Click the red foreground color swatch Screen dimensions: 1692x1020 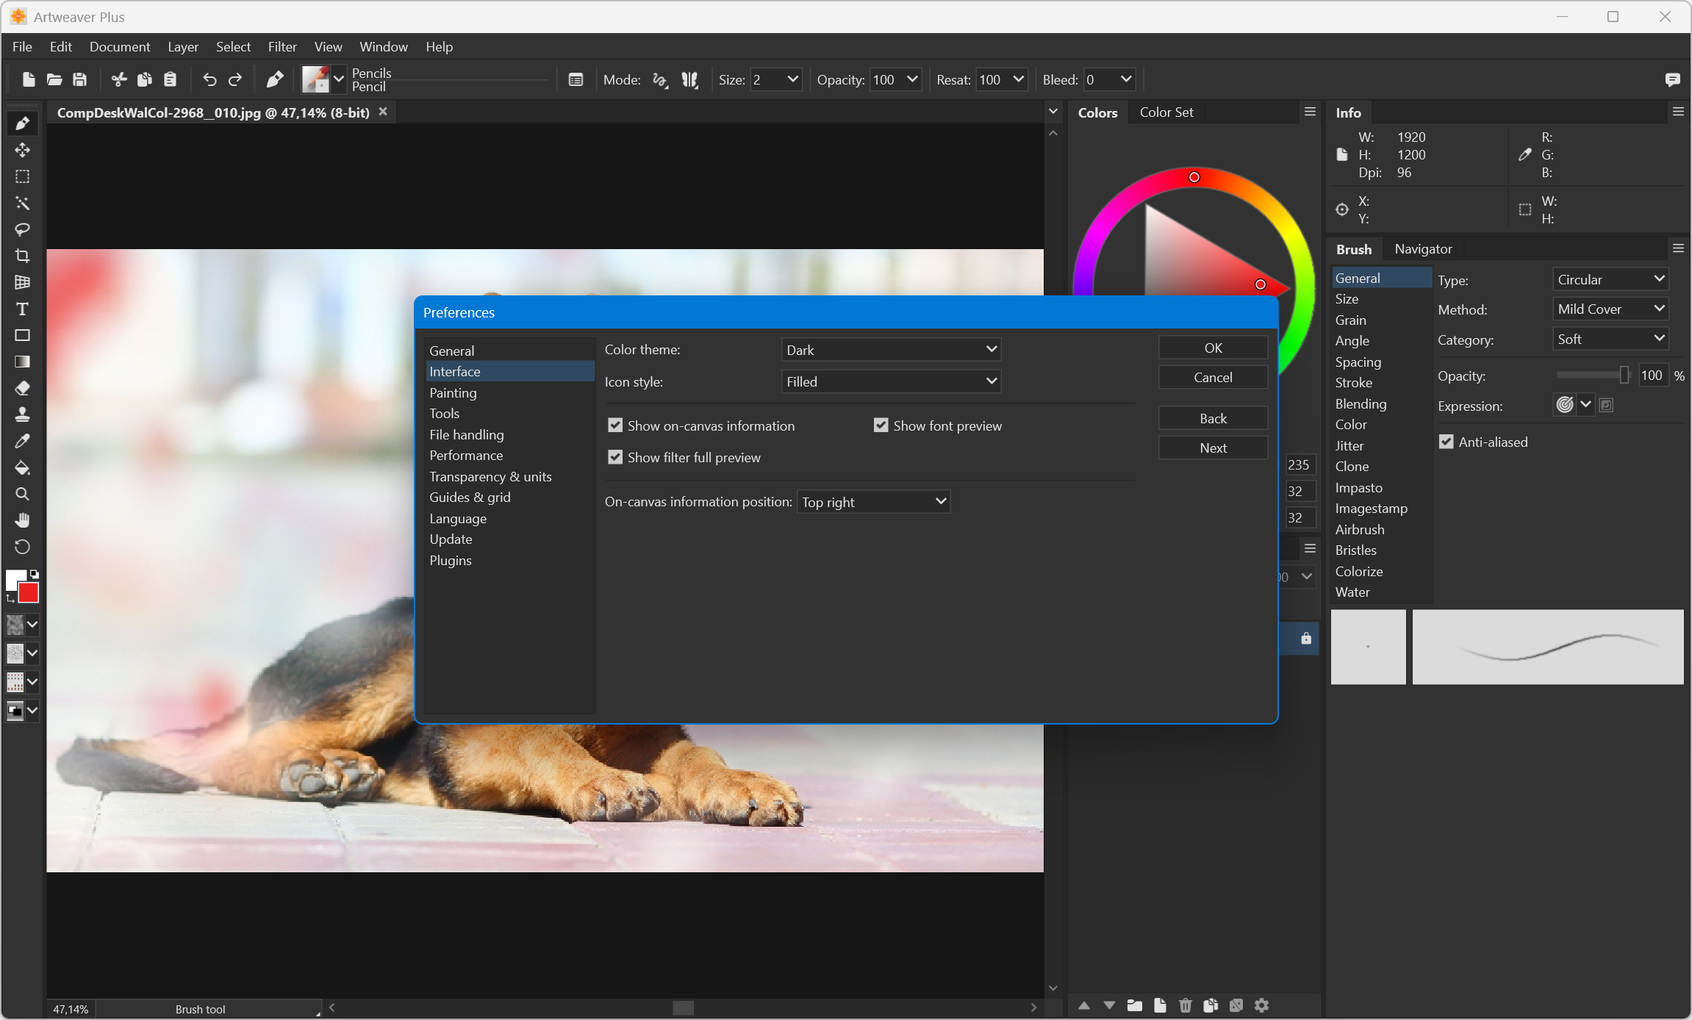tap(29, 593)
